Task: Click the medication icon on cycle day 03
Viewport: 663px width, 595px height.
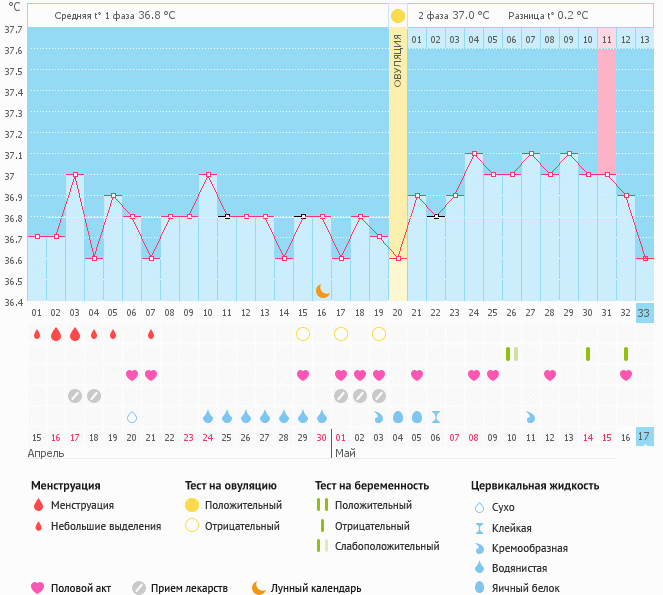Action: coord(75,395)
